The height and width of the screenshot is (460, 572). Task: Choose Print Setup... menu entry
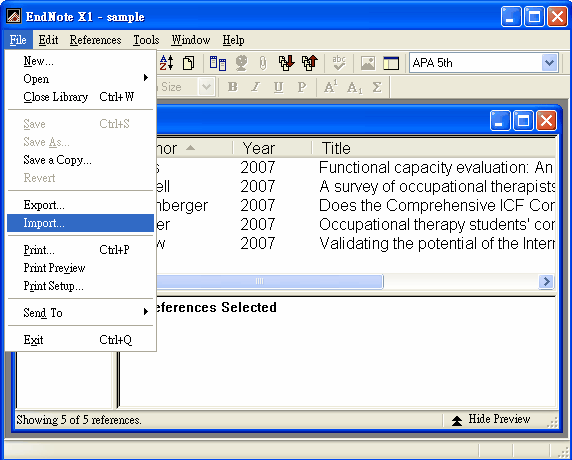81,286
